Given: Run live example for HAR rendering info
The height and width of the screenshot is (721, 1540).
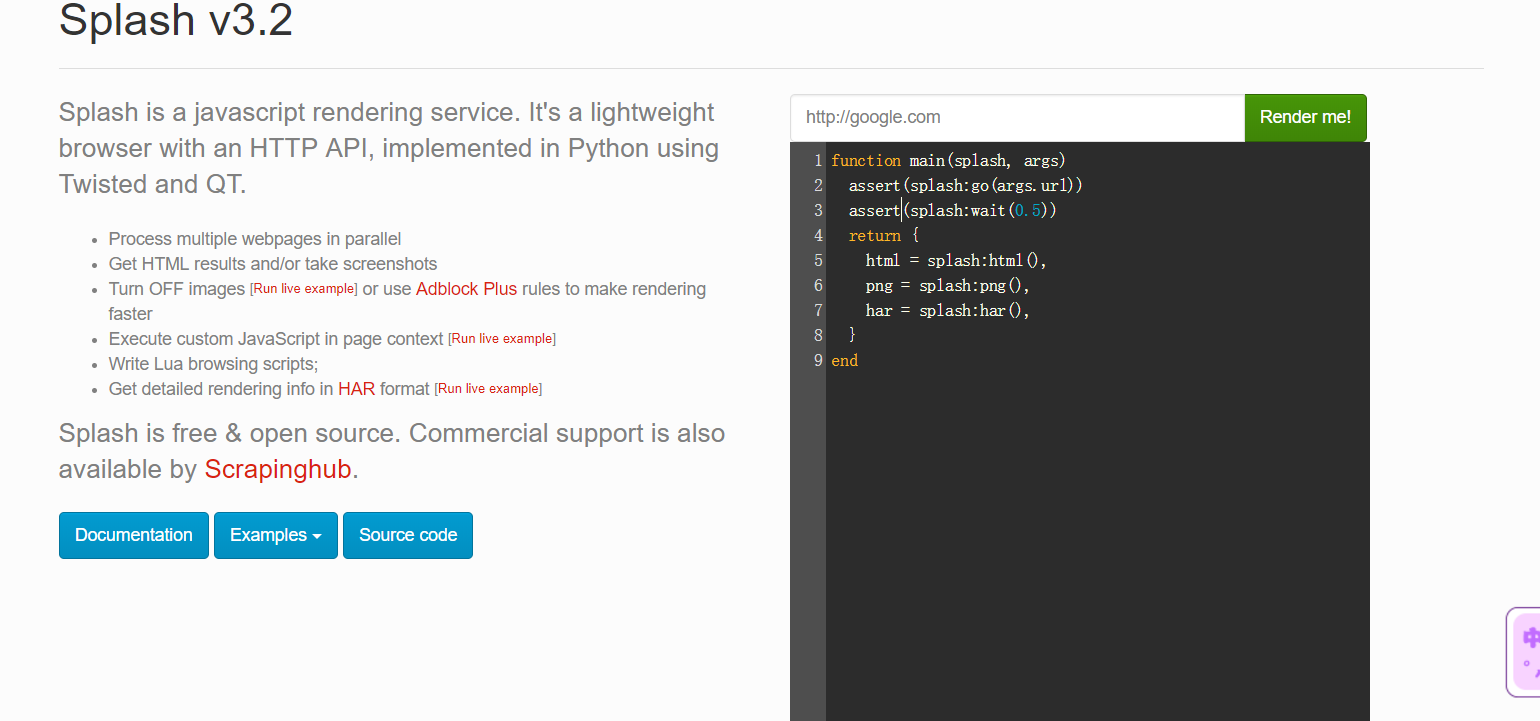Looking at the screenshot, I should point(488,389).
